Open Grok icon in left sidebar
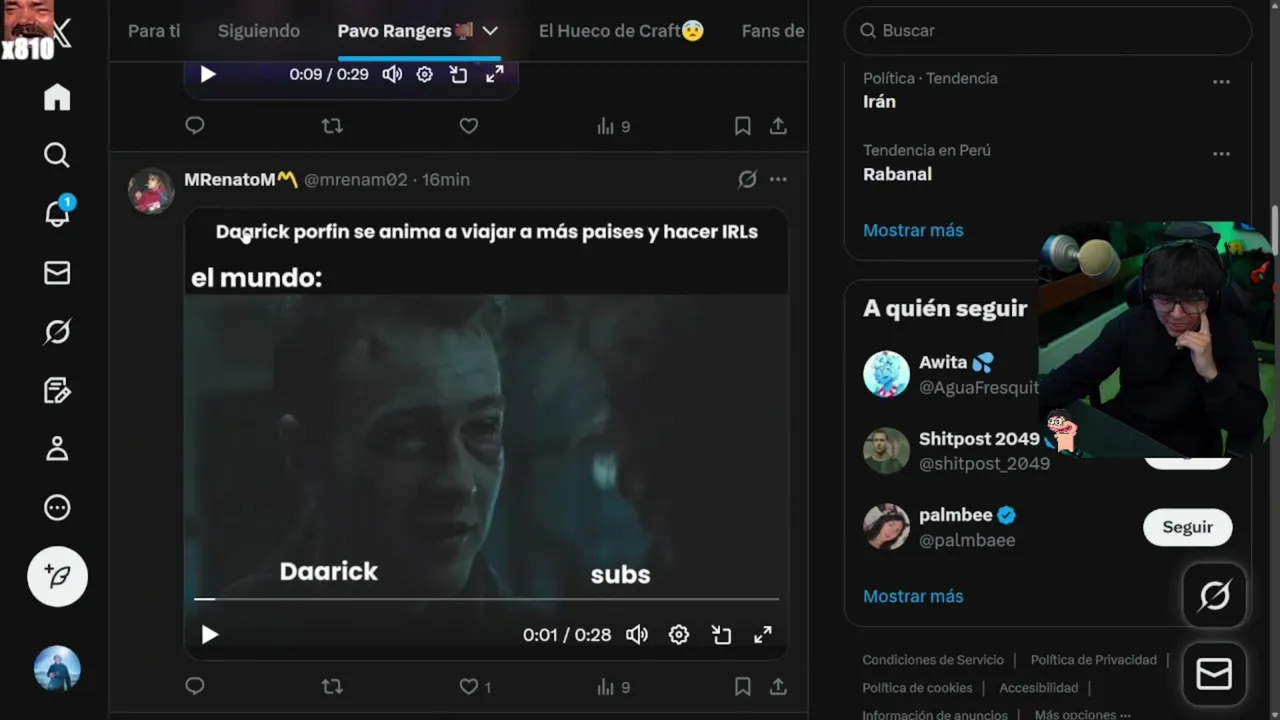This screenshot has height=720, width=1280. coord(57,331)
